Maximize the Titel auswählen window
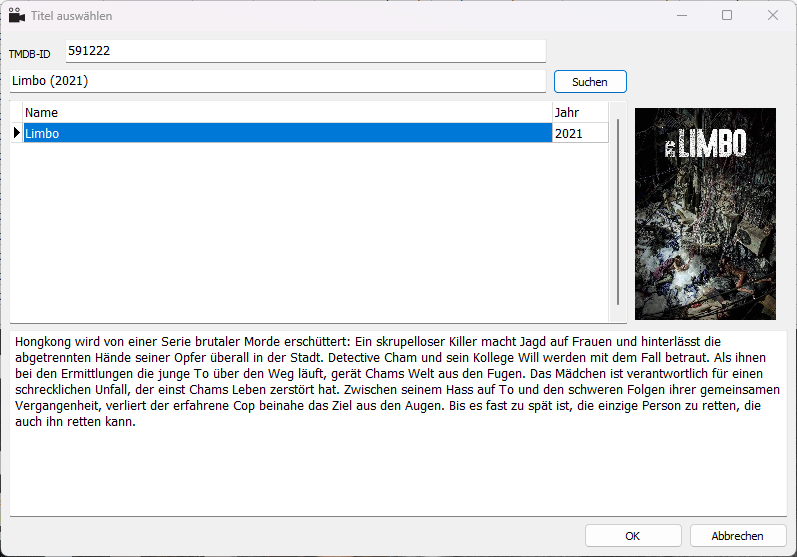 (x=727, y=15)
